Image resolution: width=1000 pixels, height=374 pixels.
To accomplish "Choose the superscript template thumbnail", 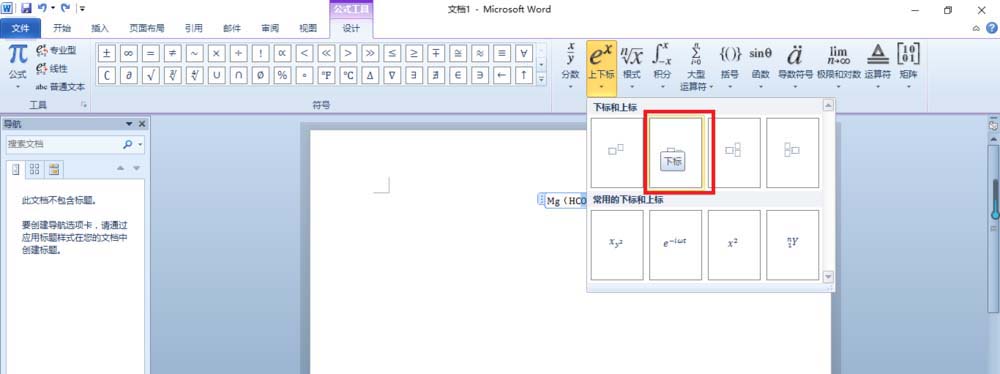I will point(616,153).
